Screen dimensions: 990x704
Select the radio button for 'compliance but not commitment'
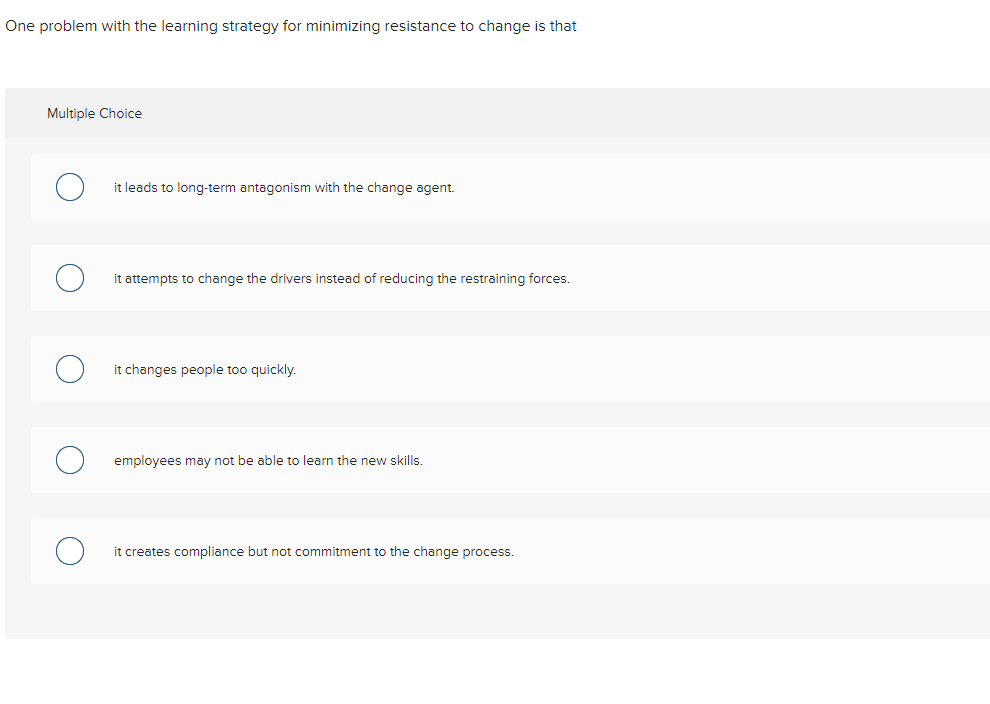(70, 551)
